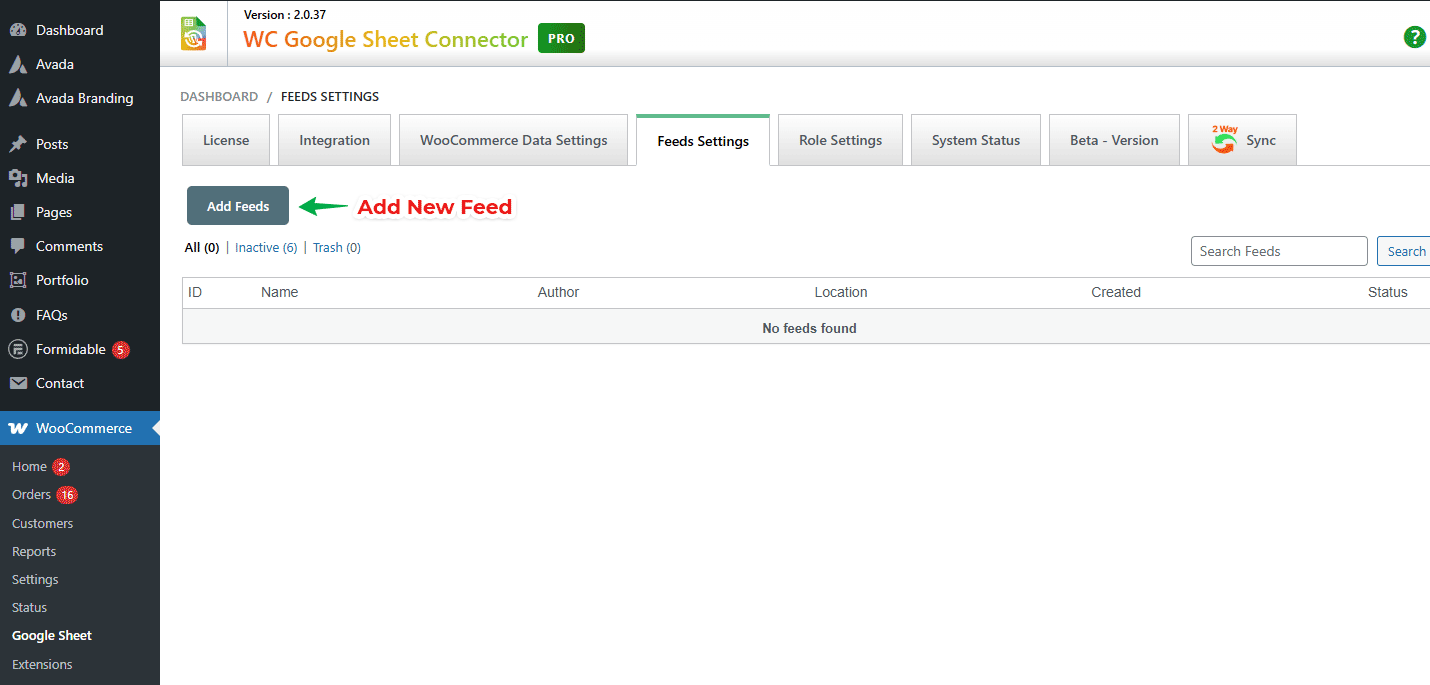Open the System Status tab
This screenshot has height=685, width=1430.
[975, 140]
